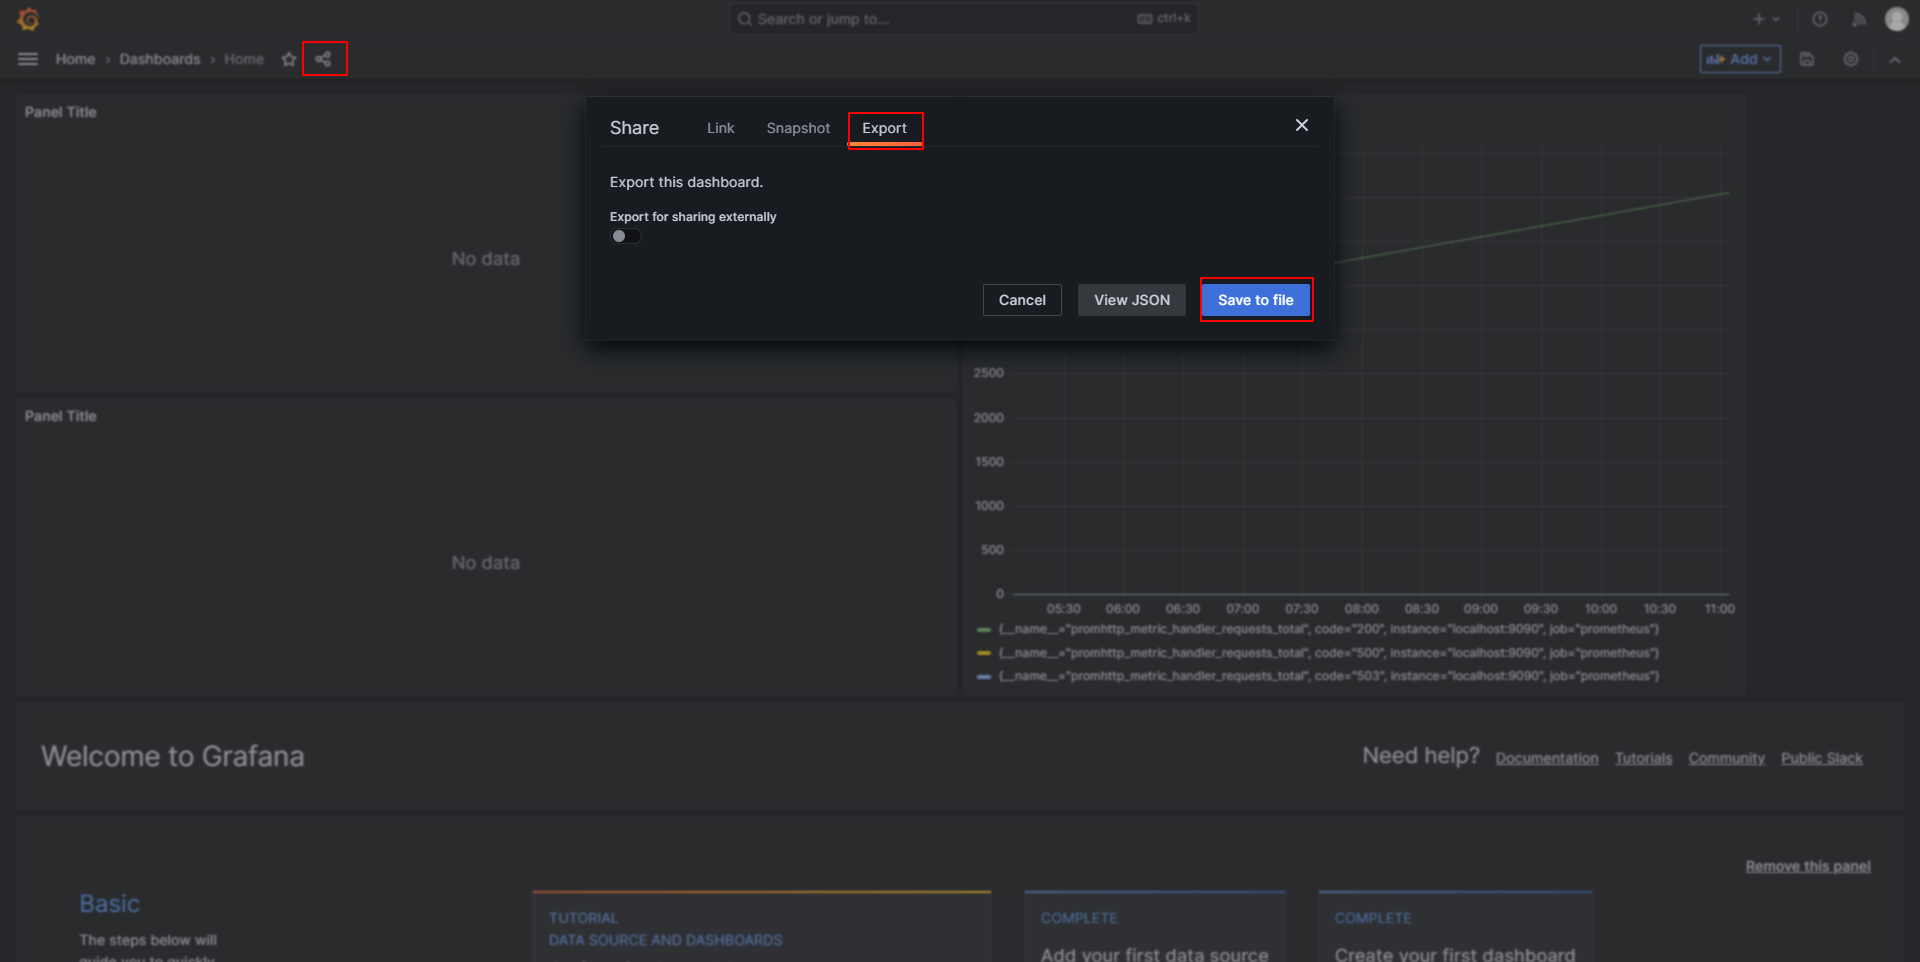The image size is (1920, 962).
Task: Toggle Export for sharing externally switch
Action: coord(626,236)
